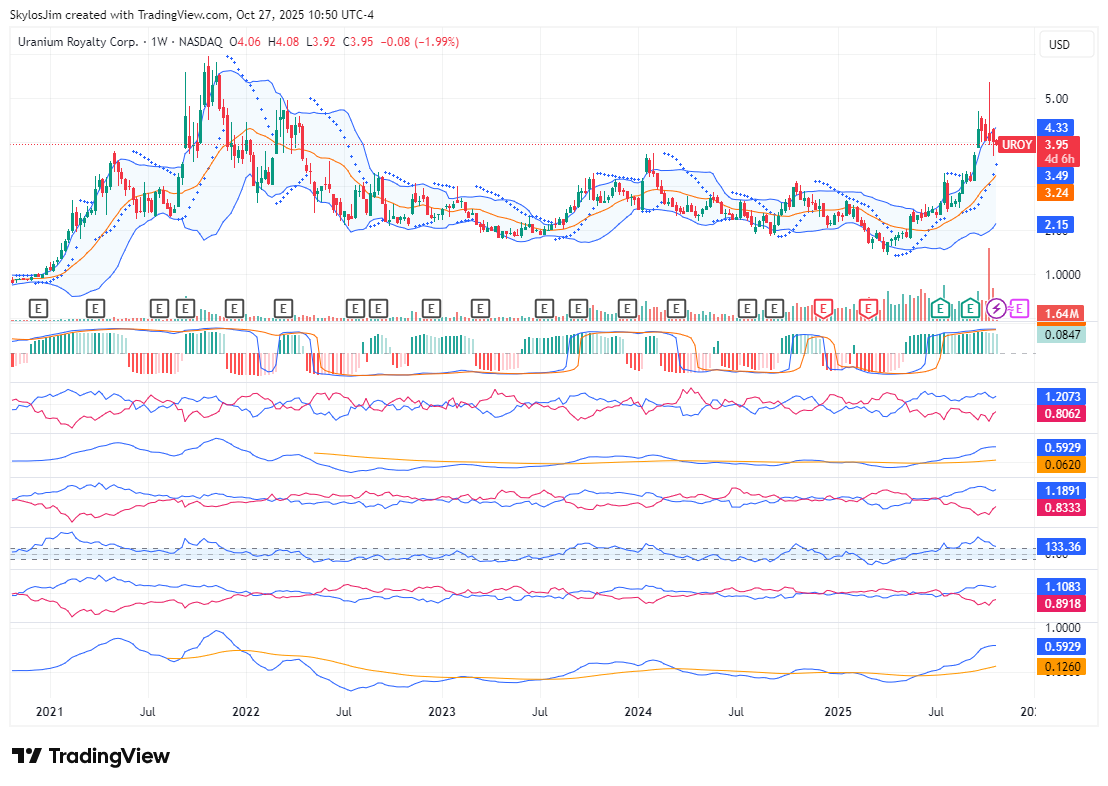The image size is (1108, 786).
Task: Click the 1.64M volume label
Action: click(x=1057, y=314)
